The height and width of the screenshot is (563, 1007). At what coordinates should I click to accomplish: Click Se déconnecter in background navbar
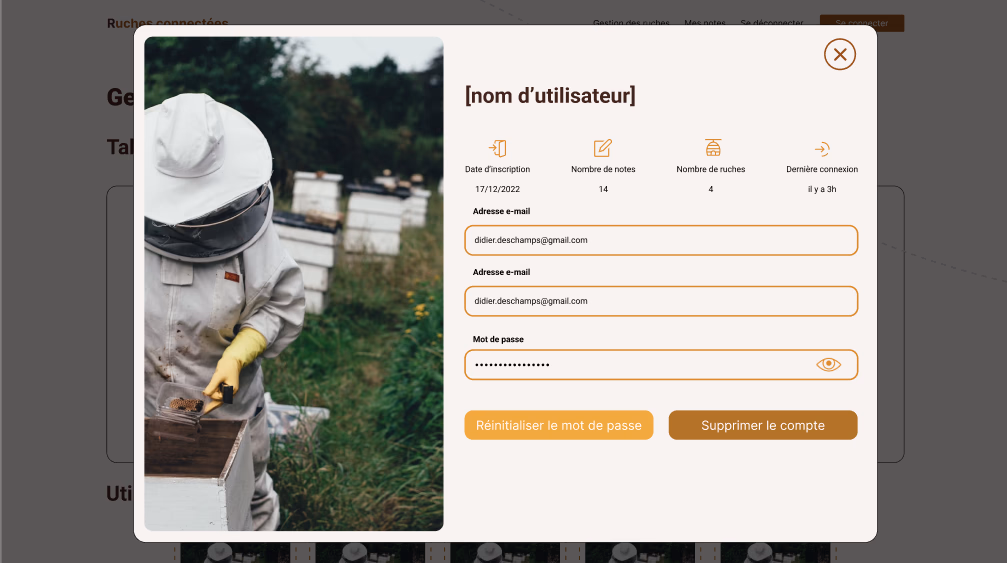pos(771,22)
